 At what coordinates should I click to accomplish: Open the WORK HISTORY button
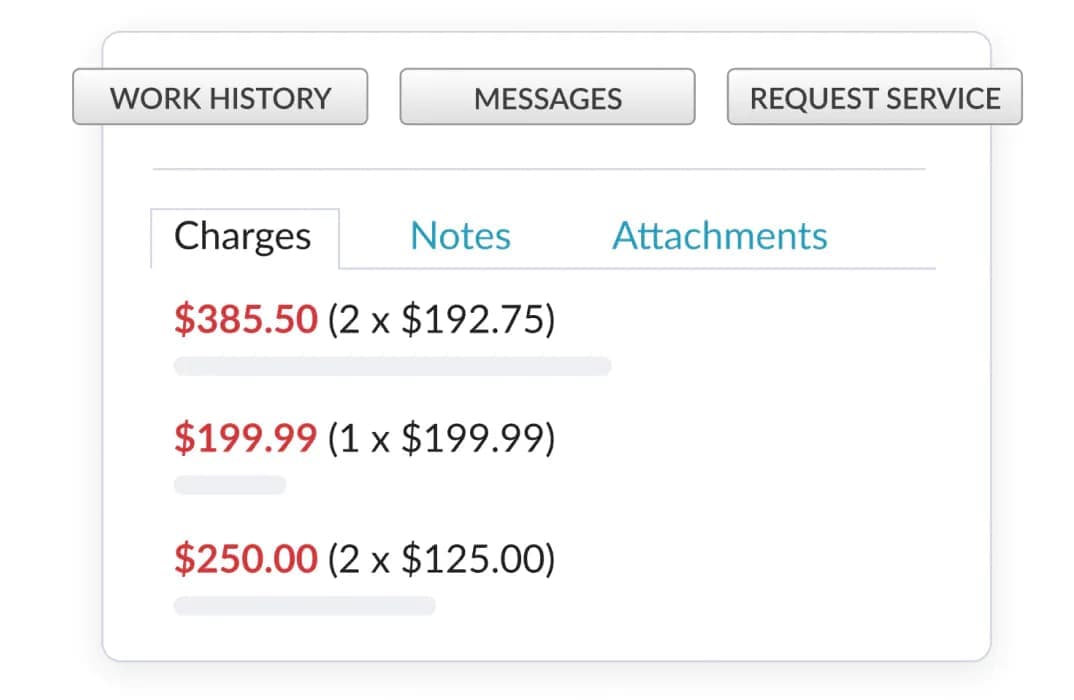coord(220,97)
